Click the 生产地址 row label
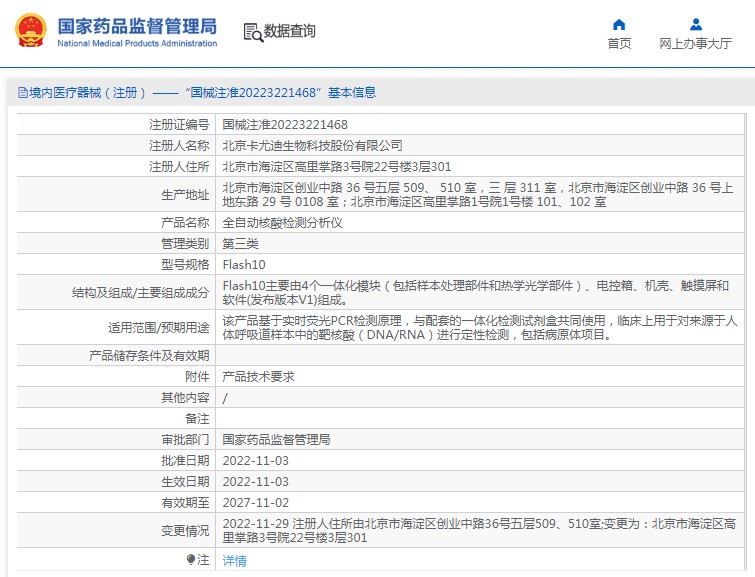 pos(185,195)
